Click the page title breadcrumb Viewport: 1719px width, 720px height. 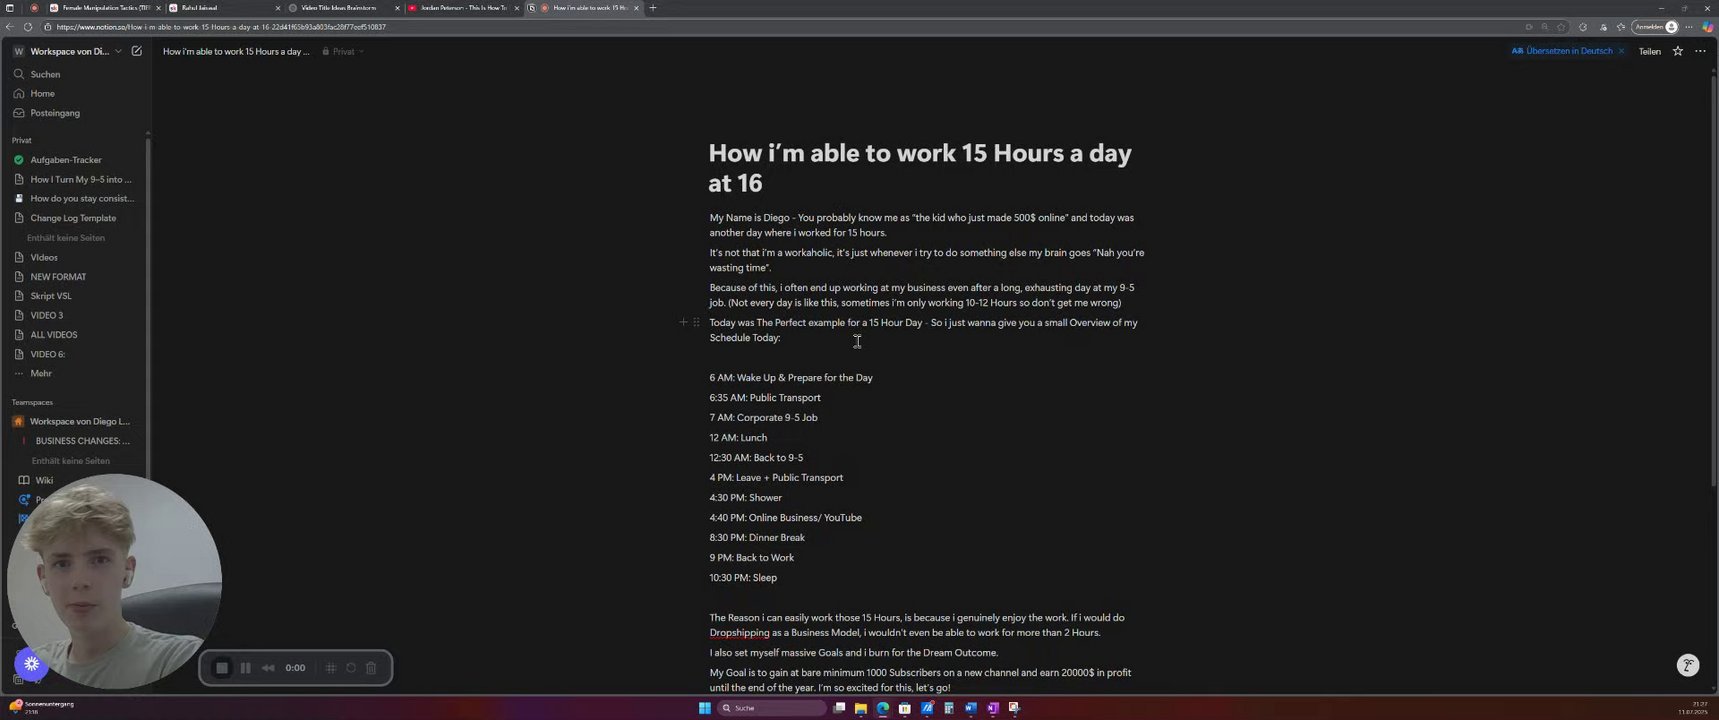(236, 51)
